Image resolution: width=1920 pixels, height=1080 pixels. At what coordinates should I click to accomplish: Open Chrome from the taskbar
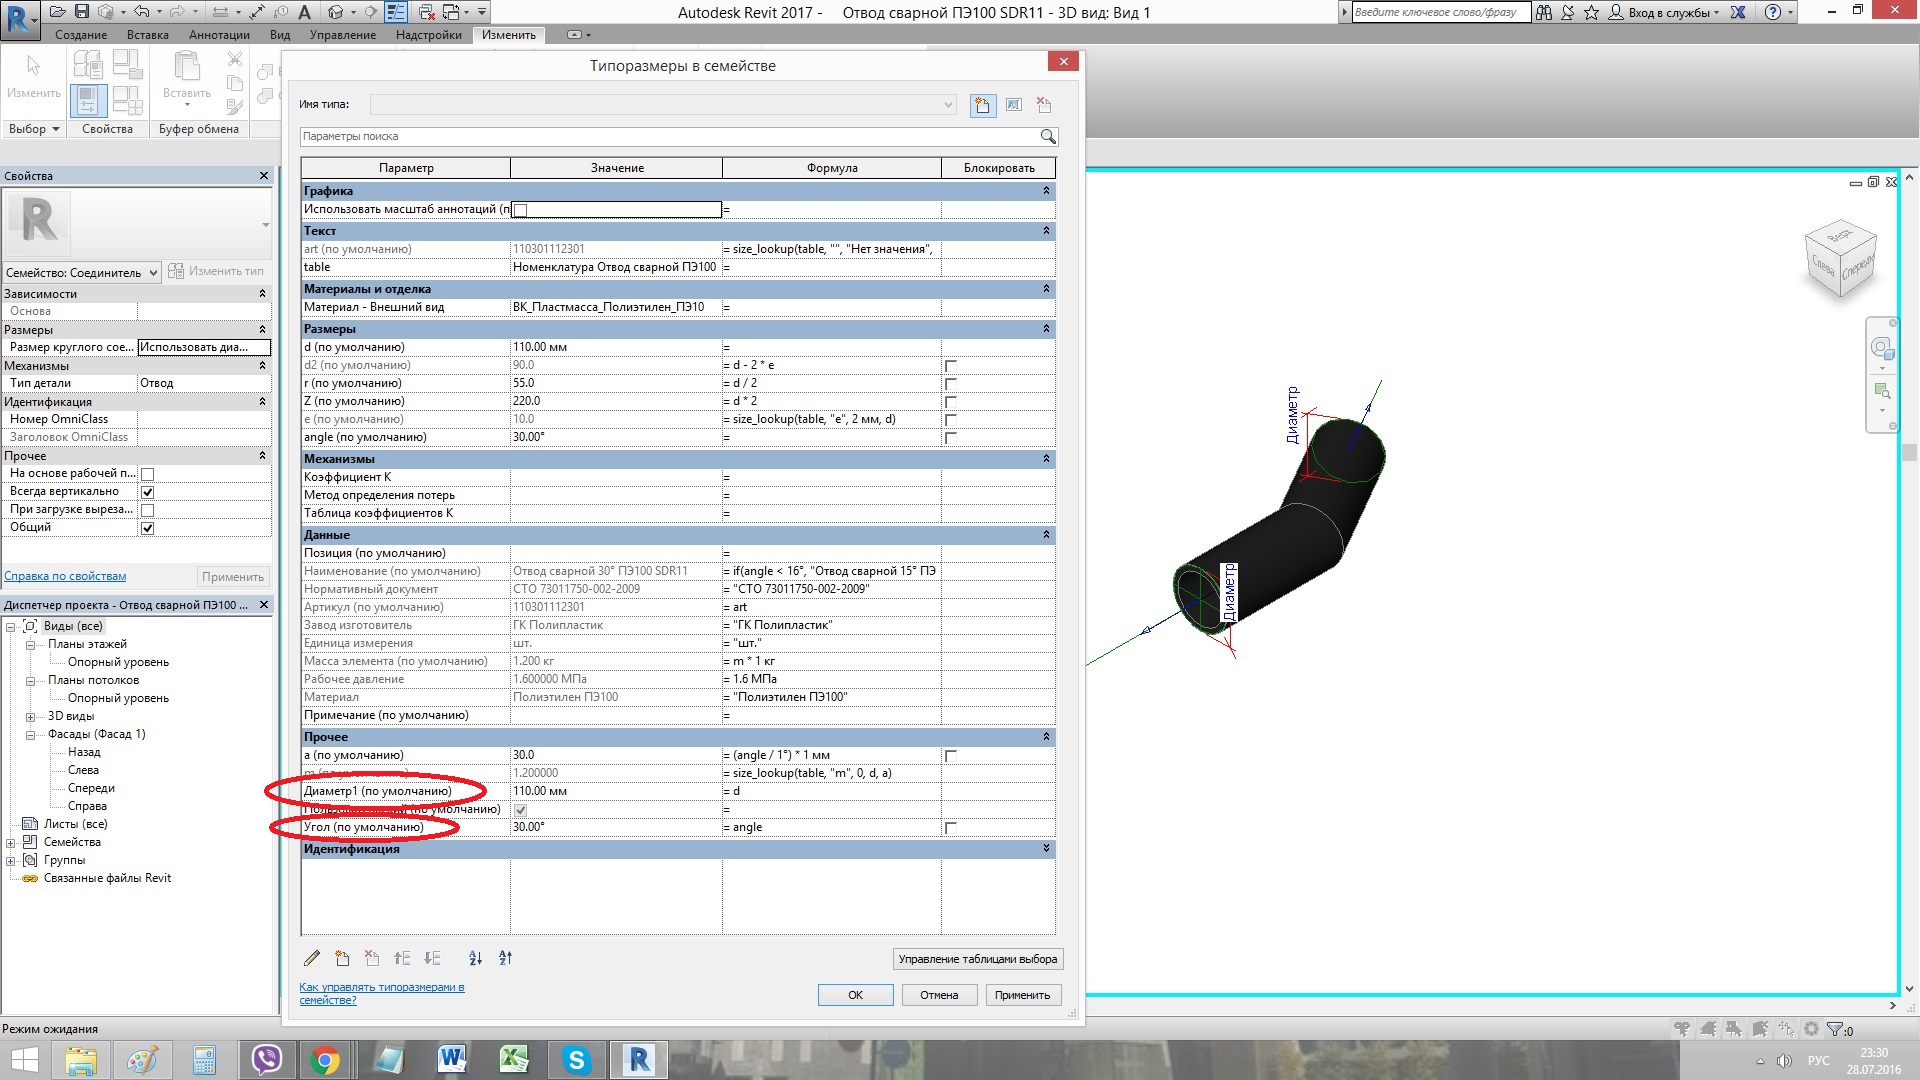tap(326, 1060)
